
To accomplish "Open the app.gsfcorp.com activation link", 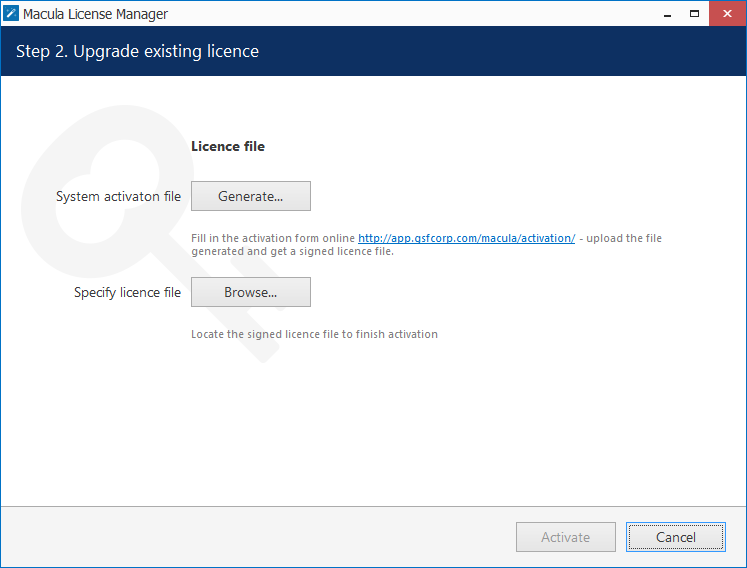I will (466, 238).
